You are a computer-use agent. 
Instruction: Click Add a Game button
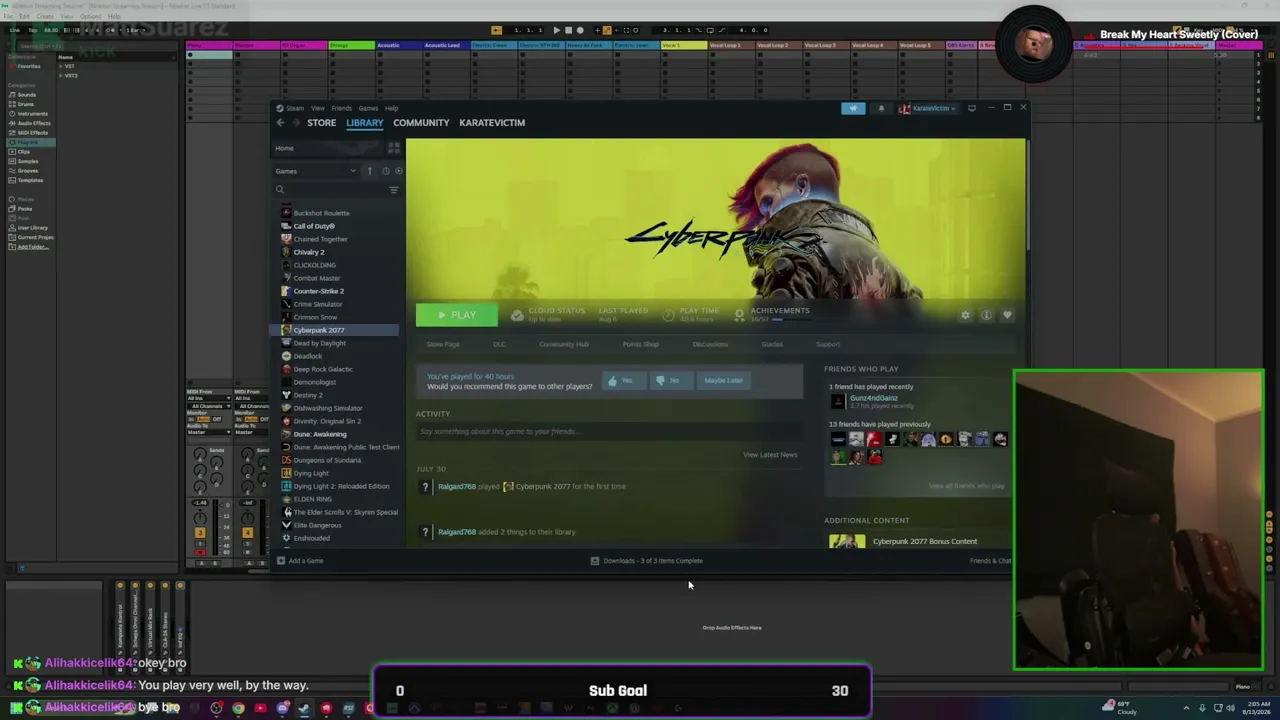[x=300, y=561]
